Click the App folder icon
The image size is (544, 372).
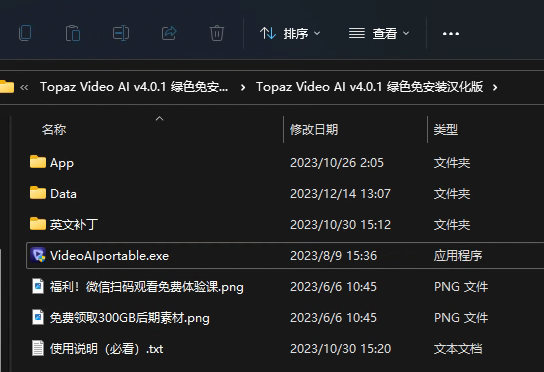[38, 162]
